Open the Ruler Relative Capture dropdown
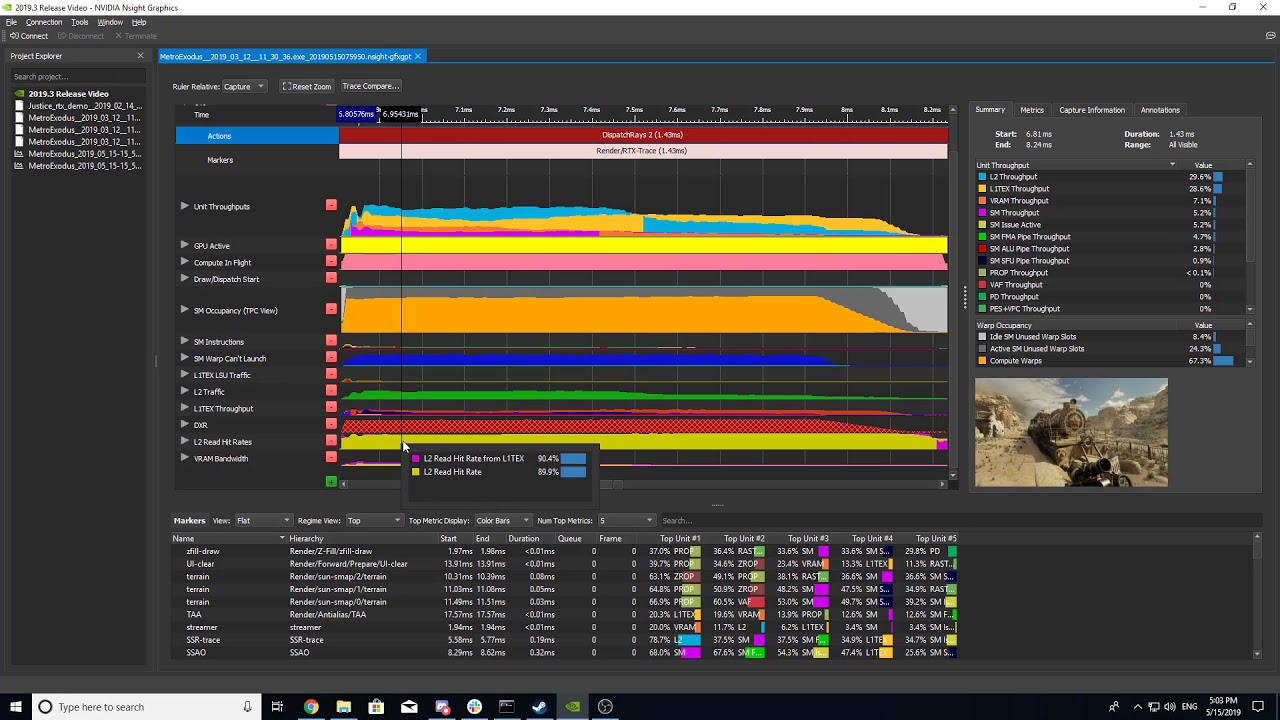 click(x=243, y=86)
